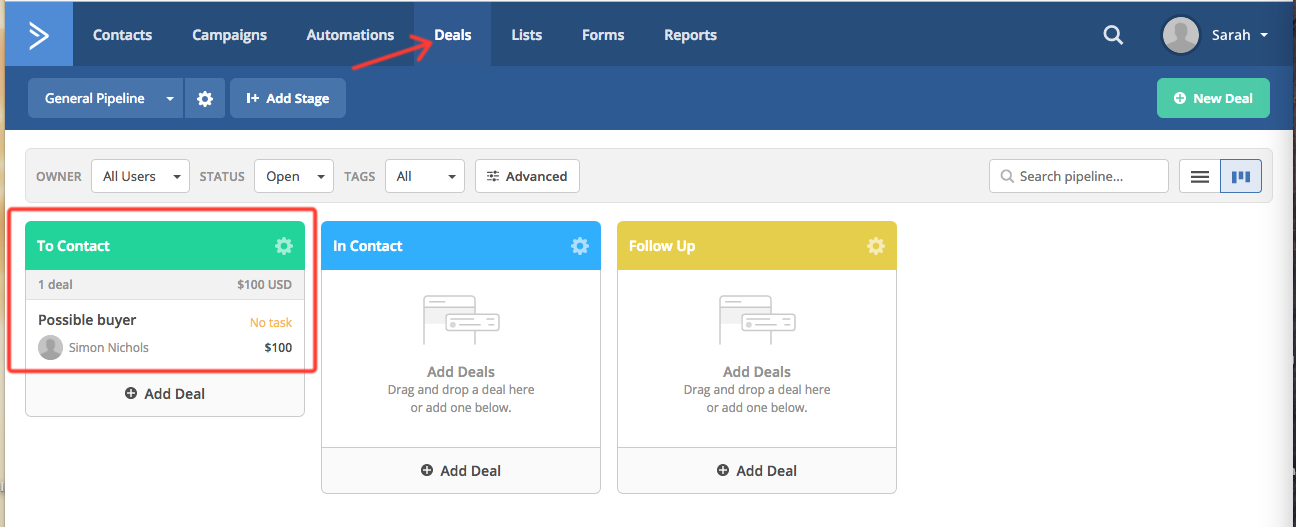Open the Automations menu item
The image size is (1296, 527).
point(350,35)
